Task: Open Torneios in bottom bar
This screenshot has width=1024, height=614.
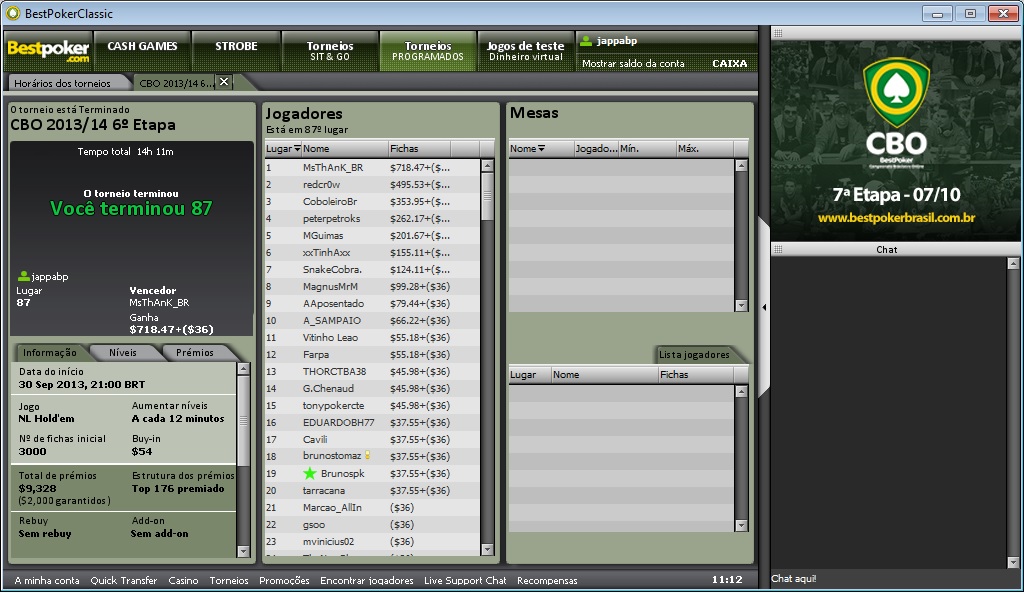Action: (229, 580)
